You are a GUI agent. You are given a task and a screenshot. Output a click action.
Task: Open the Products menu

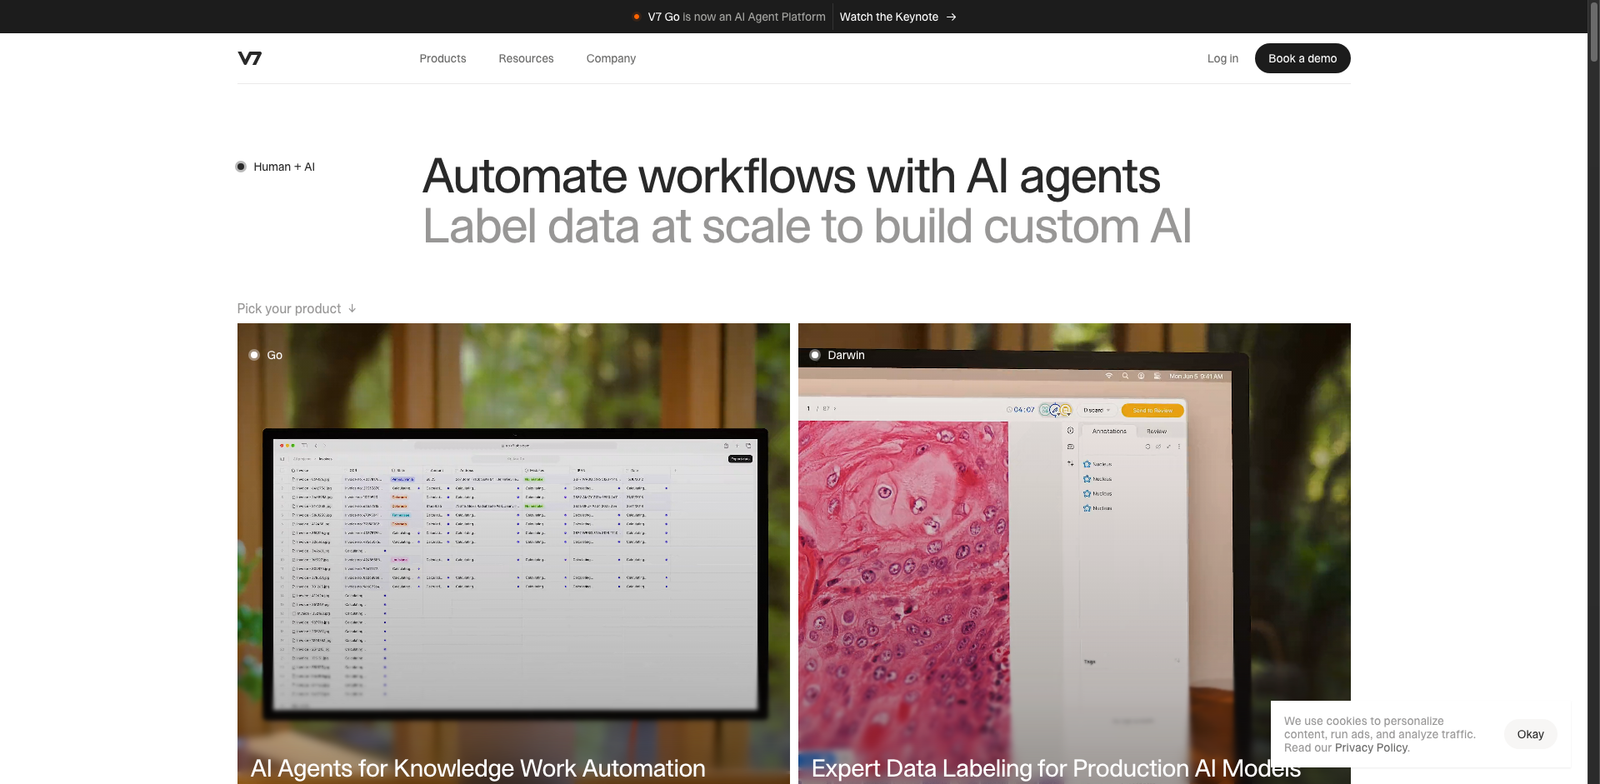pyautogui.click(x=443, y=59)
